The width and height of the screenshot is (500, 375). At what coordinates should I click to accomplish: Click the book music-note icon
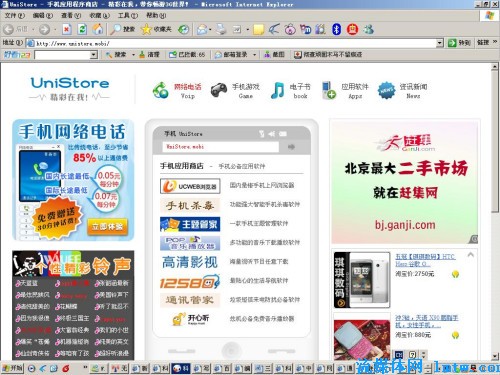click(x=277, y=90)
